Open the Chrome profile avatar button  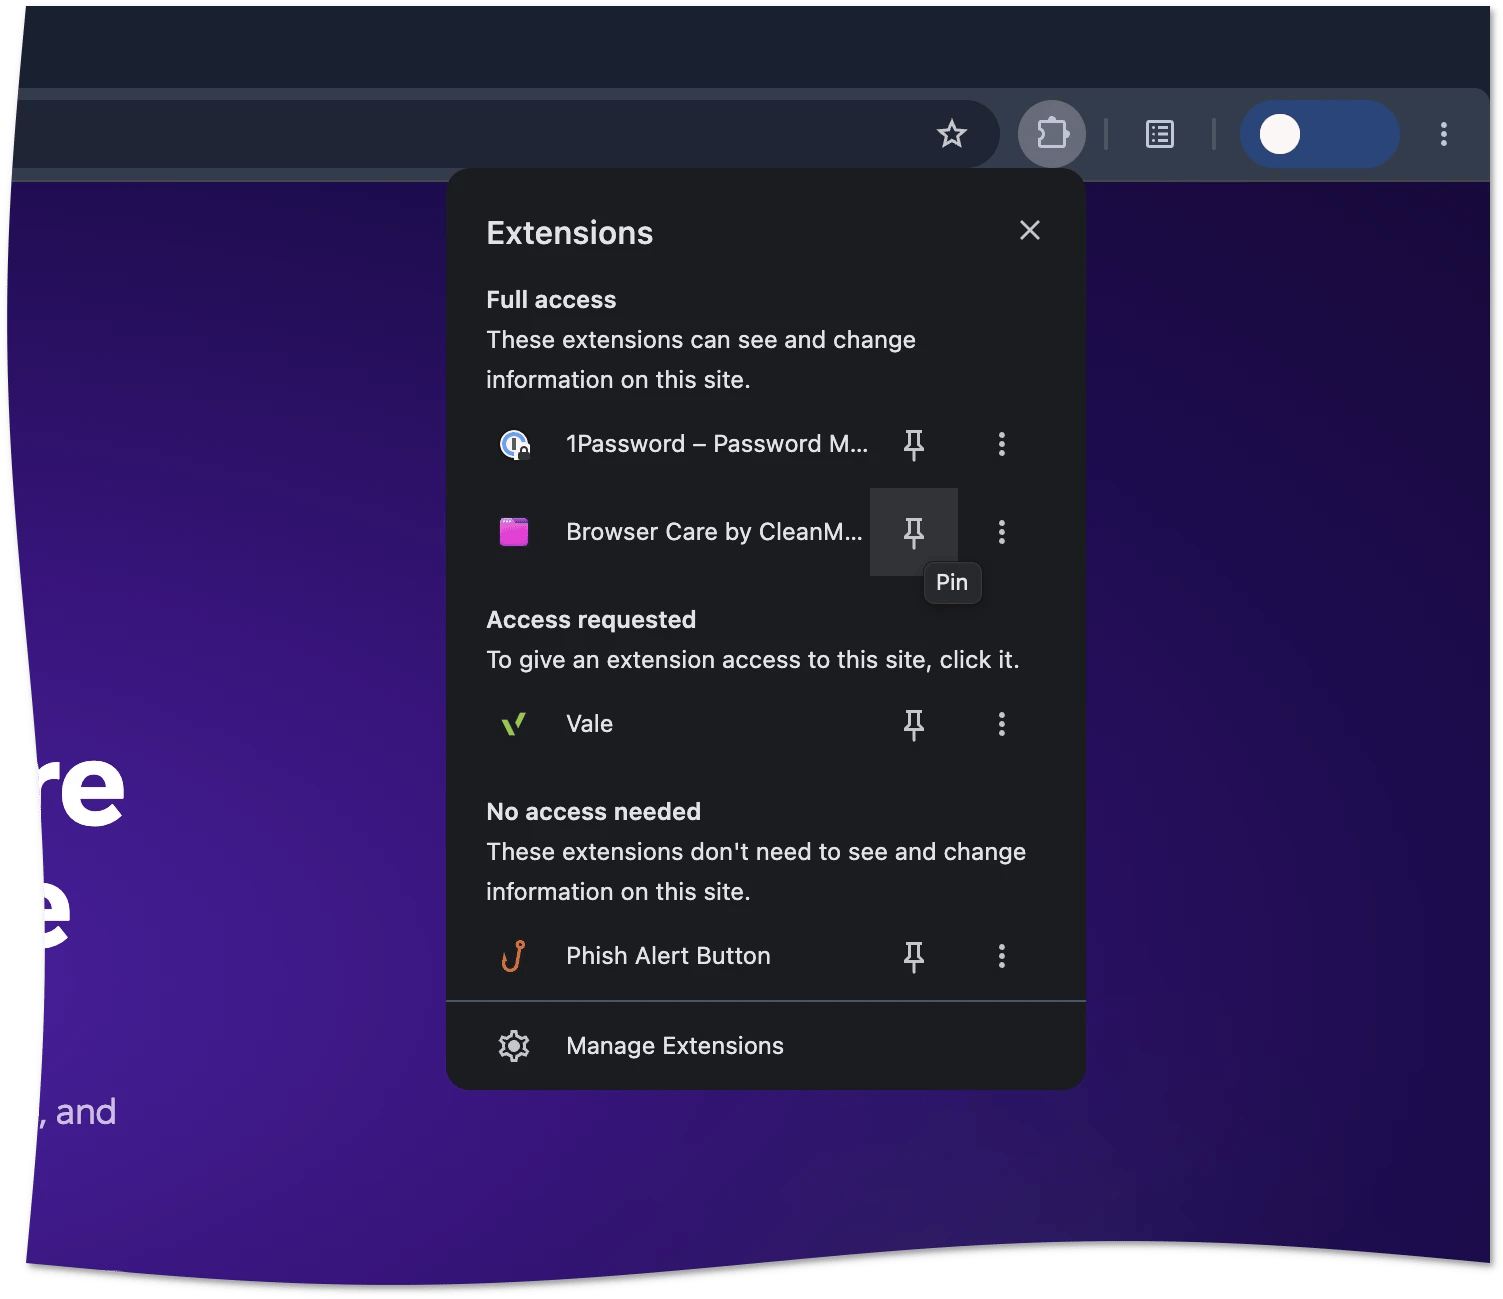[1319, 134]
